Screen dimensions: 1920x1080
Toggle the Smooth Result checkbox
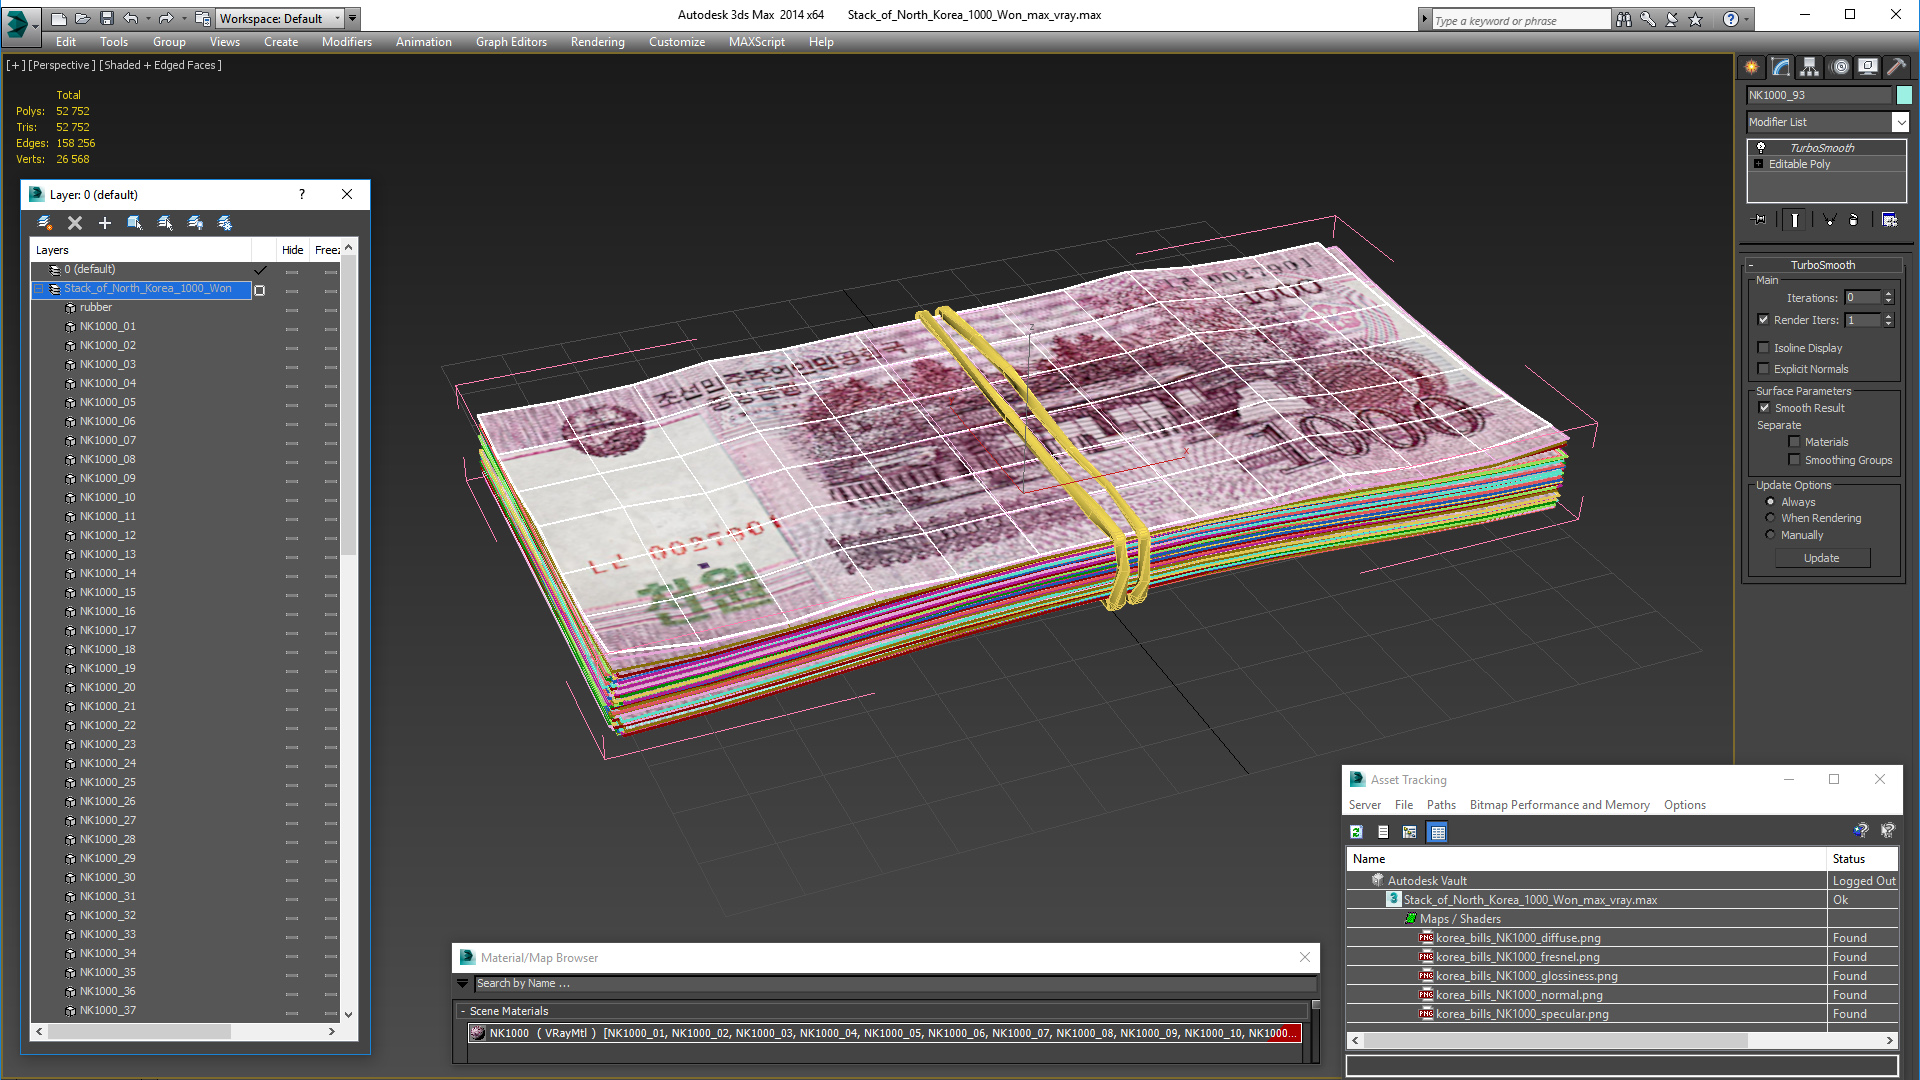click(1765, 408)
